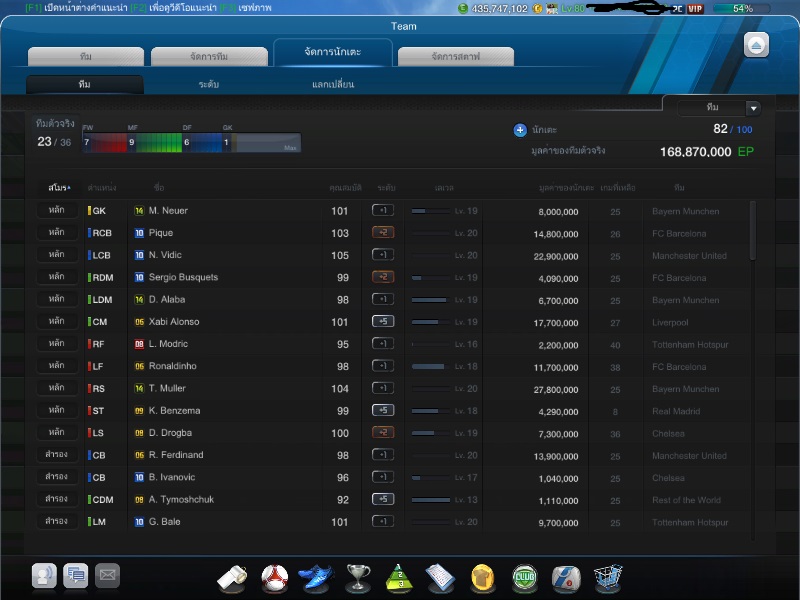
Task: Click Ronaldinho's 06 season badge
Action: click(x=139, y=366)
